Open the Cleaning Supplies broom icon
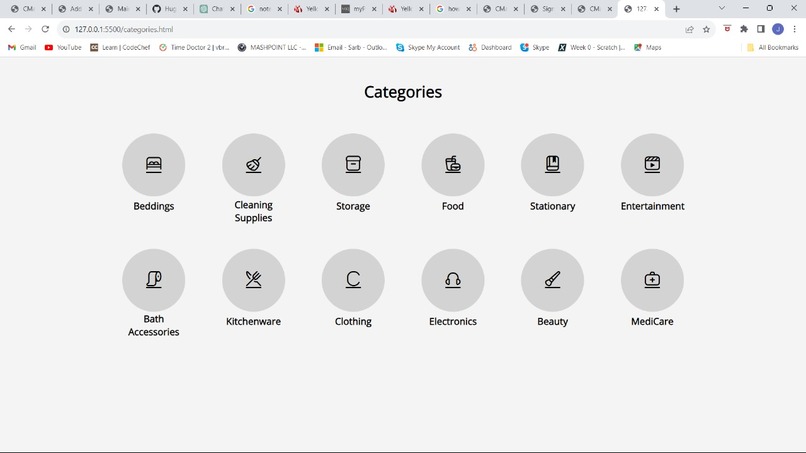The width and height of the screenshot is (806, 453). (253, 165)
